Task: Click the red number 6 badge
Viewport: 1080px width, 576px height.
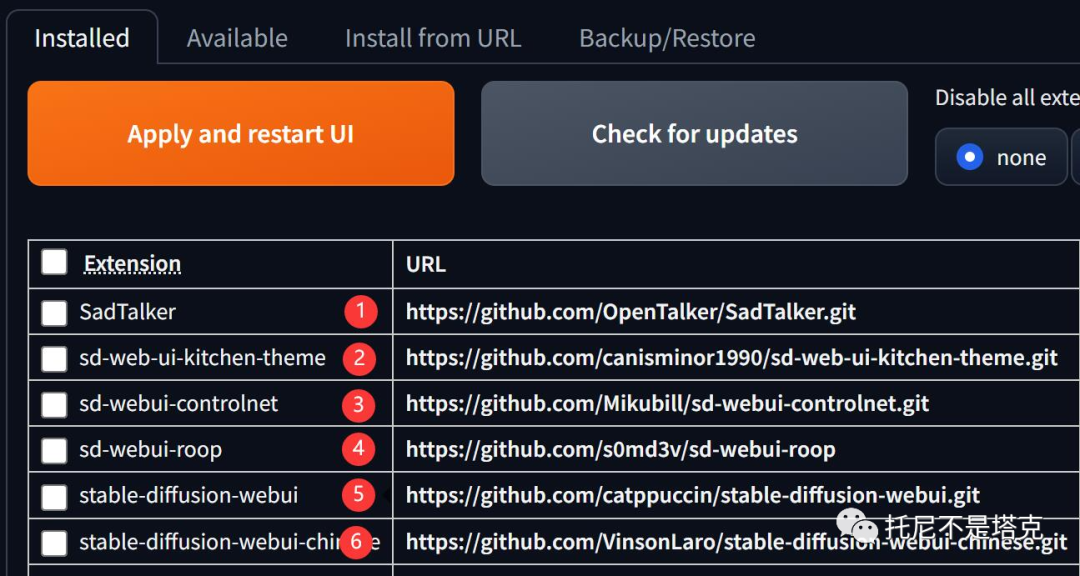Action: pyautogui.click(x=355, y=542)
